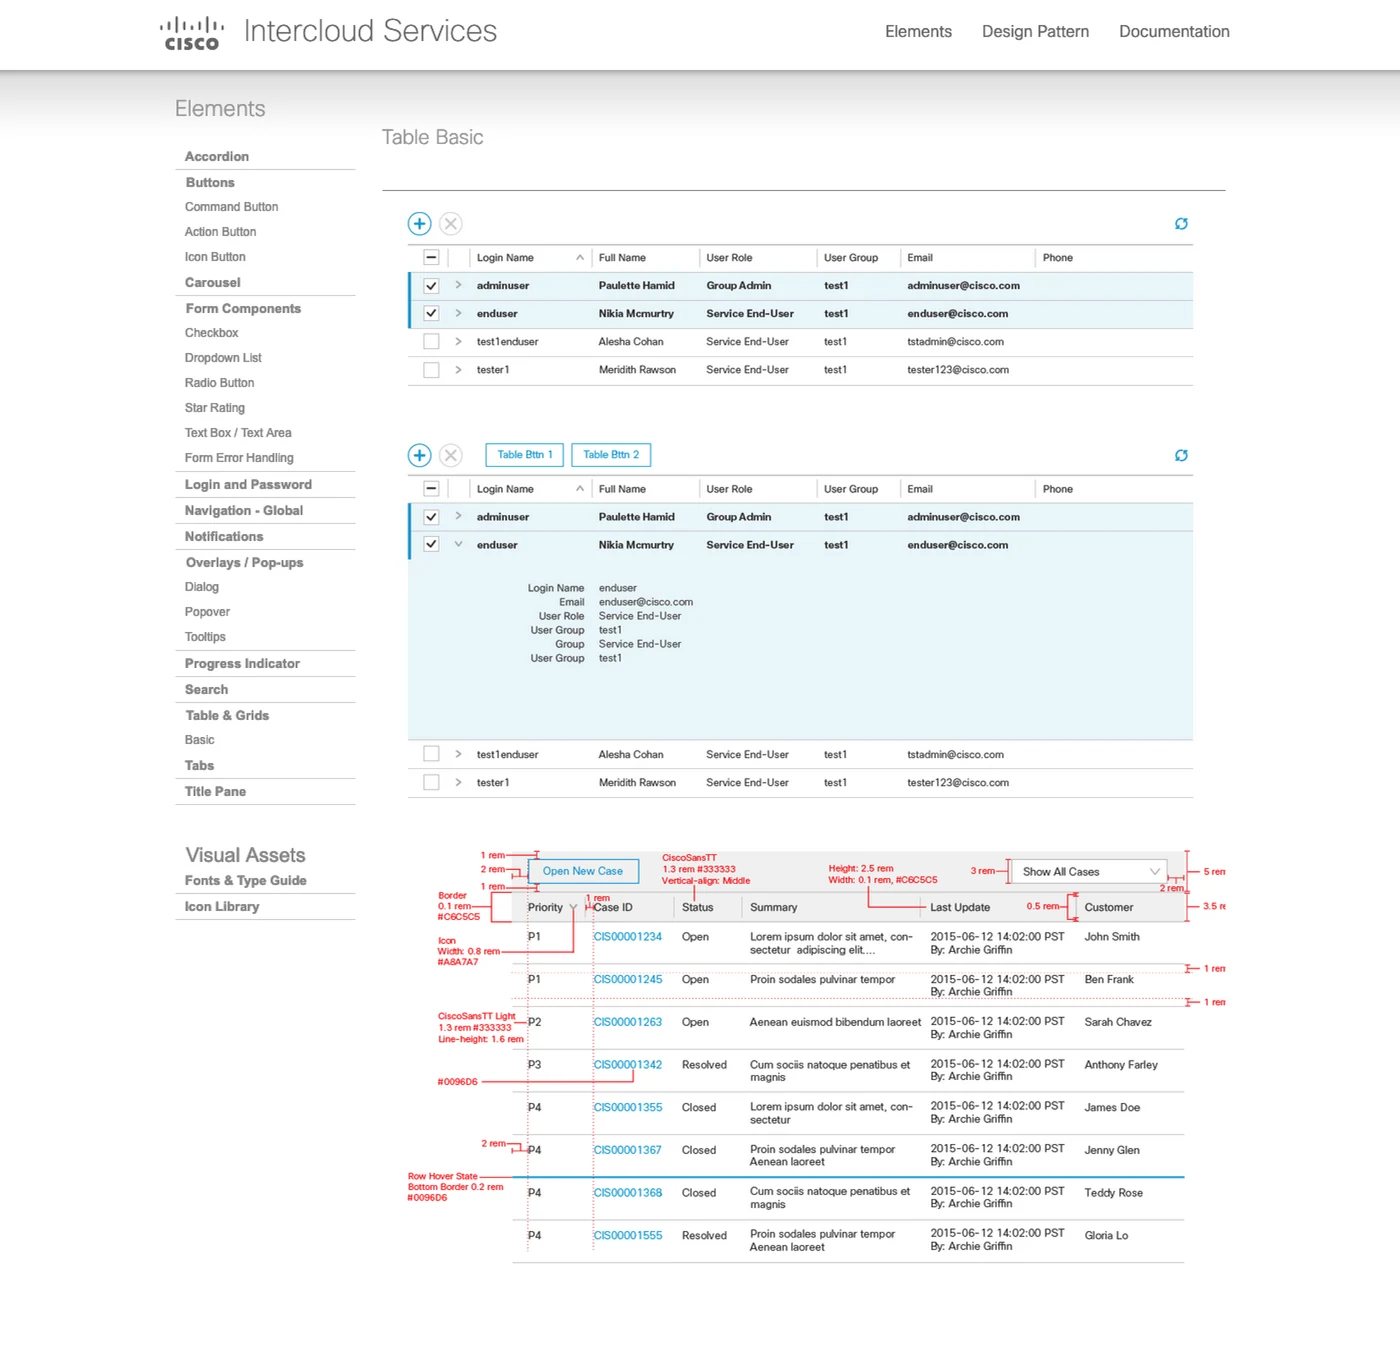1400x1368 pixels.
Task: Toggle select-all checkbox in the Table Bttn table header
Action: [x=431, y=489]
